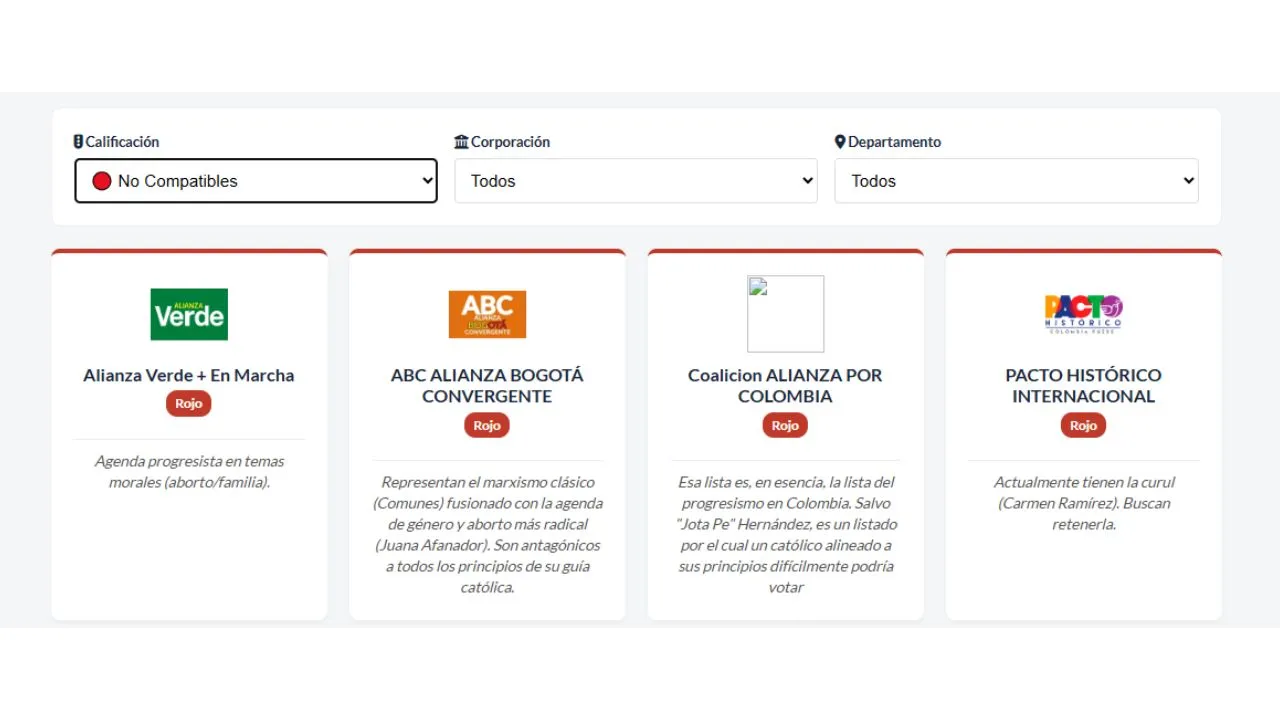Click the ABC Alianza Bogotá Convergente logo
This screenshot has width=1280, height=720.
click(x=487, y=314)
